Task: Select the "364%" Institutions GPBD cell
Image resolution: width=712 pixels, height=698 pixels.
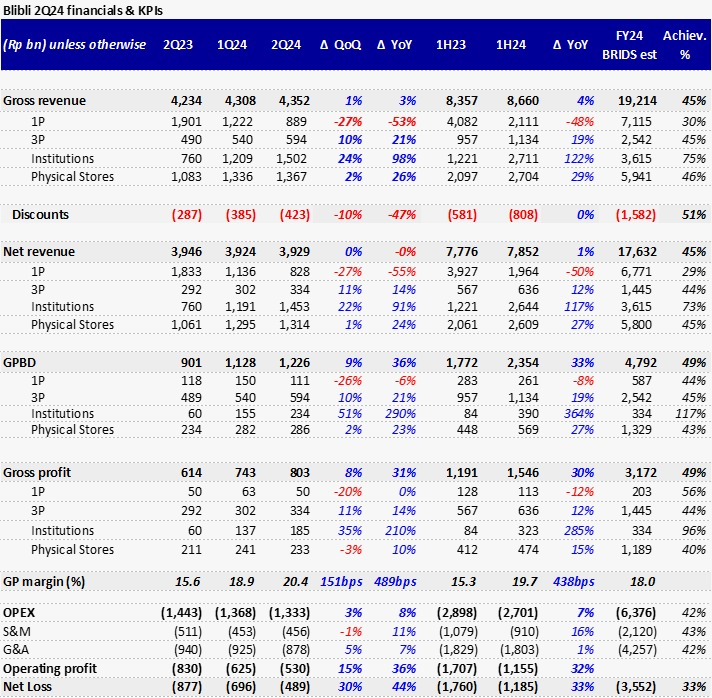Action: click(579, 414)
